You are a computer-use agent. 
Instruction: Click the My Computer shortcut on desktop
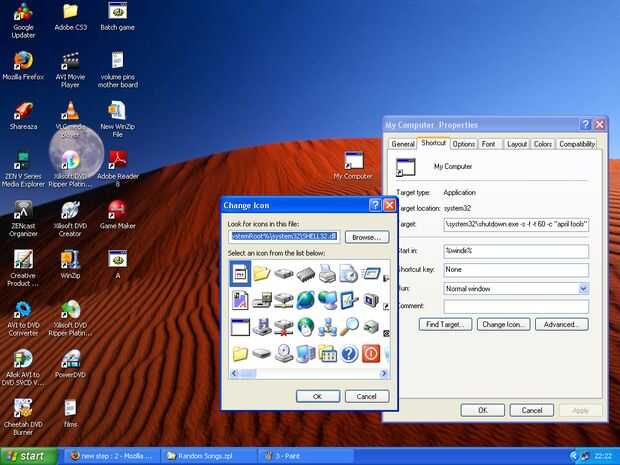[x=353, y=166]
